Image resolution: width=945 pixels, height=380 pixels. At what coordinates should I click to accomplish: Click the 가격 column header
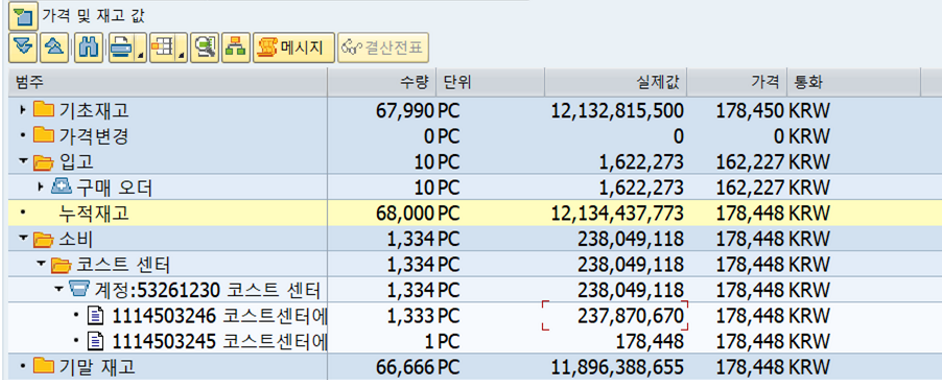click(x=737, y=83)
